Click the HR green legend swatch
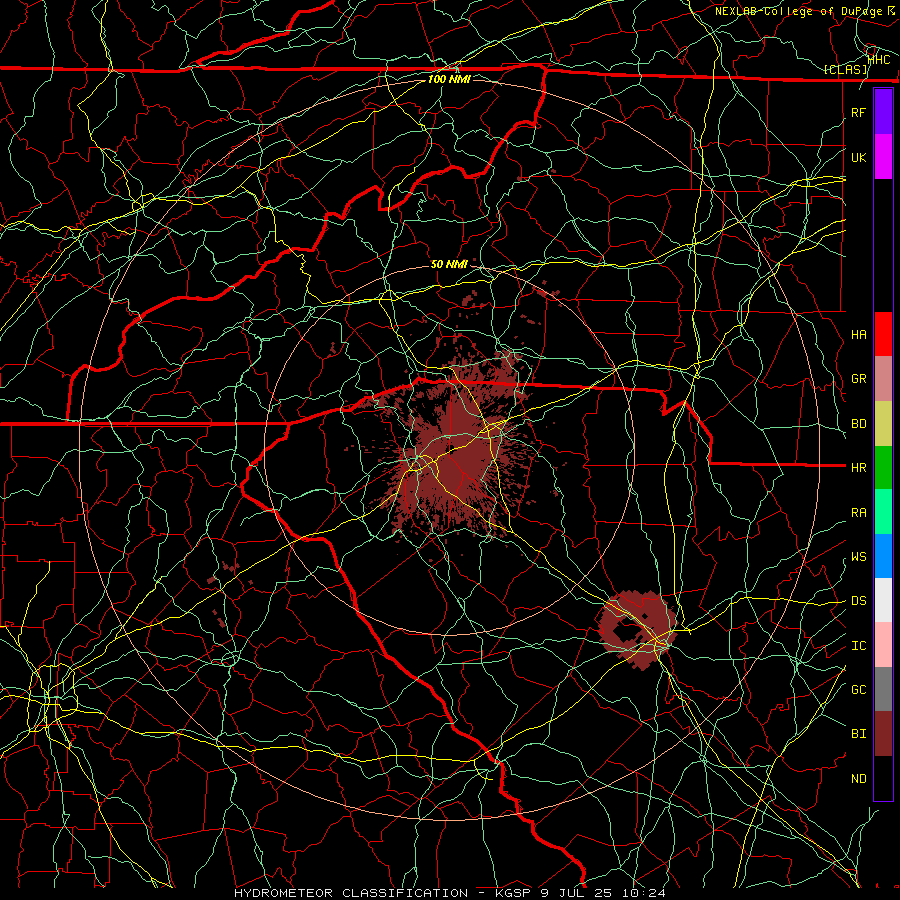Image resolution: width=900 pixels, height=900 pixels. [x=883, y=467]
